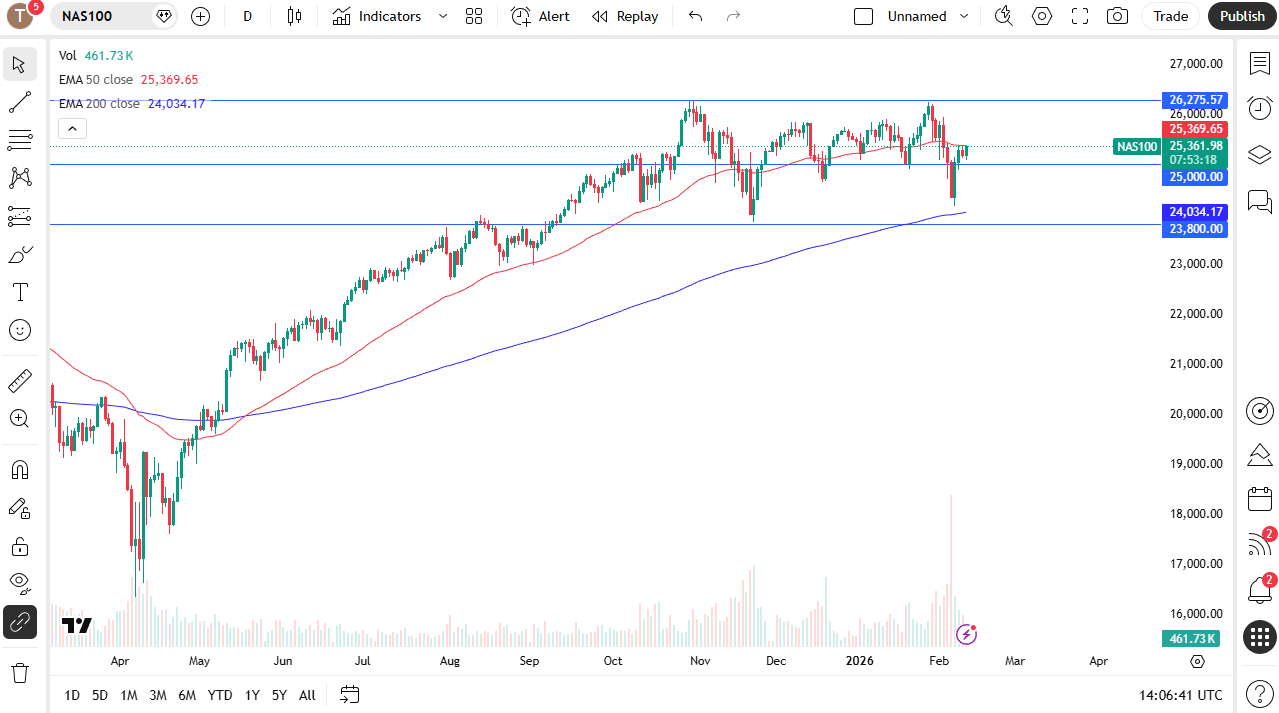1279x713 pixels.
Task: Open the go to date calendar
Action: (349, 694)
